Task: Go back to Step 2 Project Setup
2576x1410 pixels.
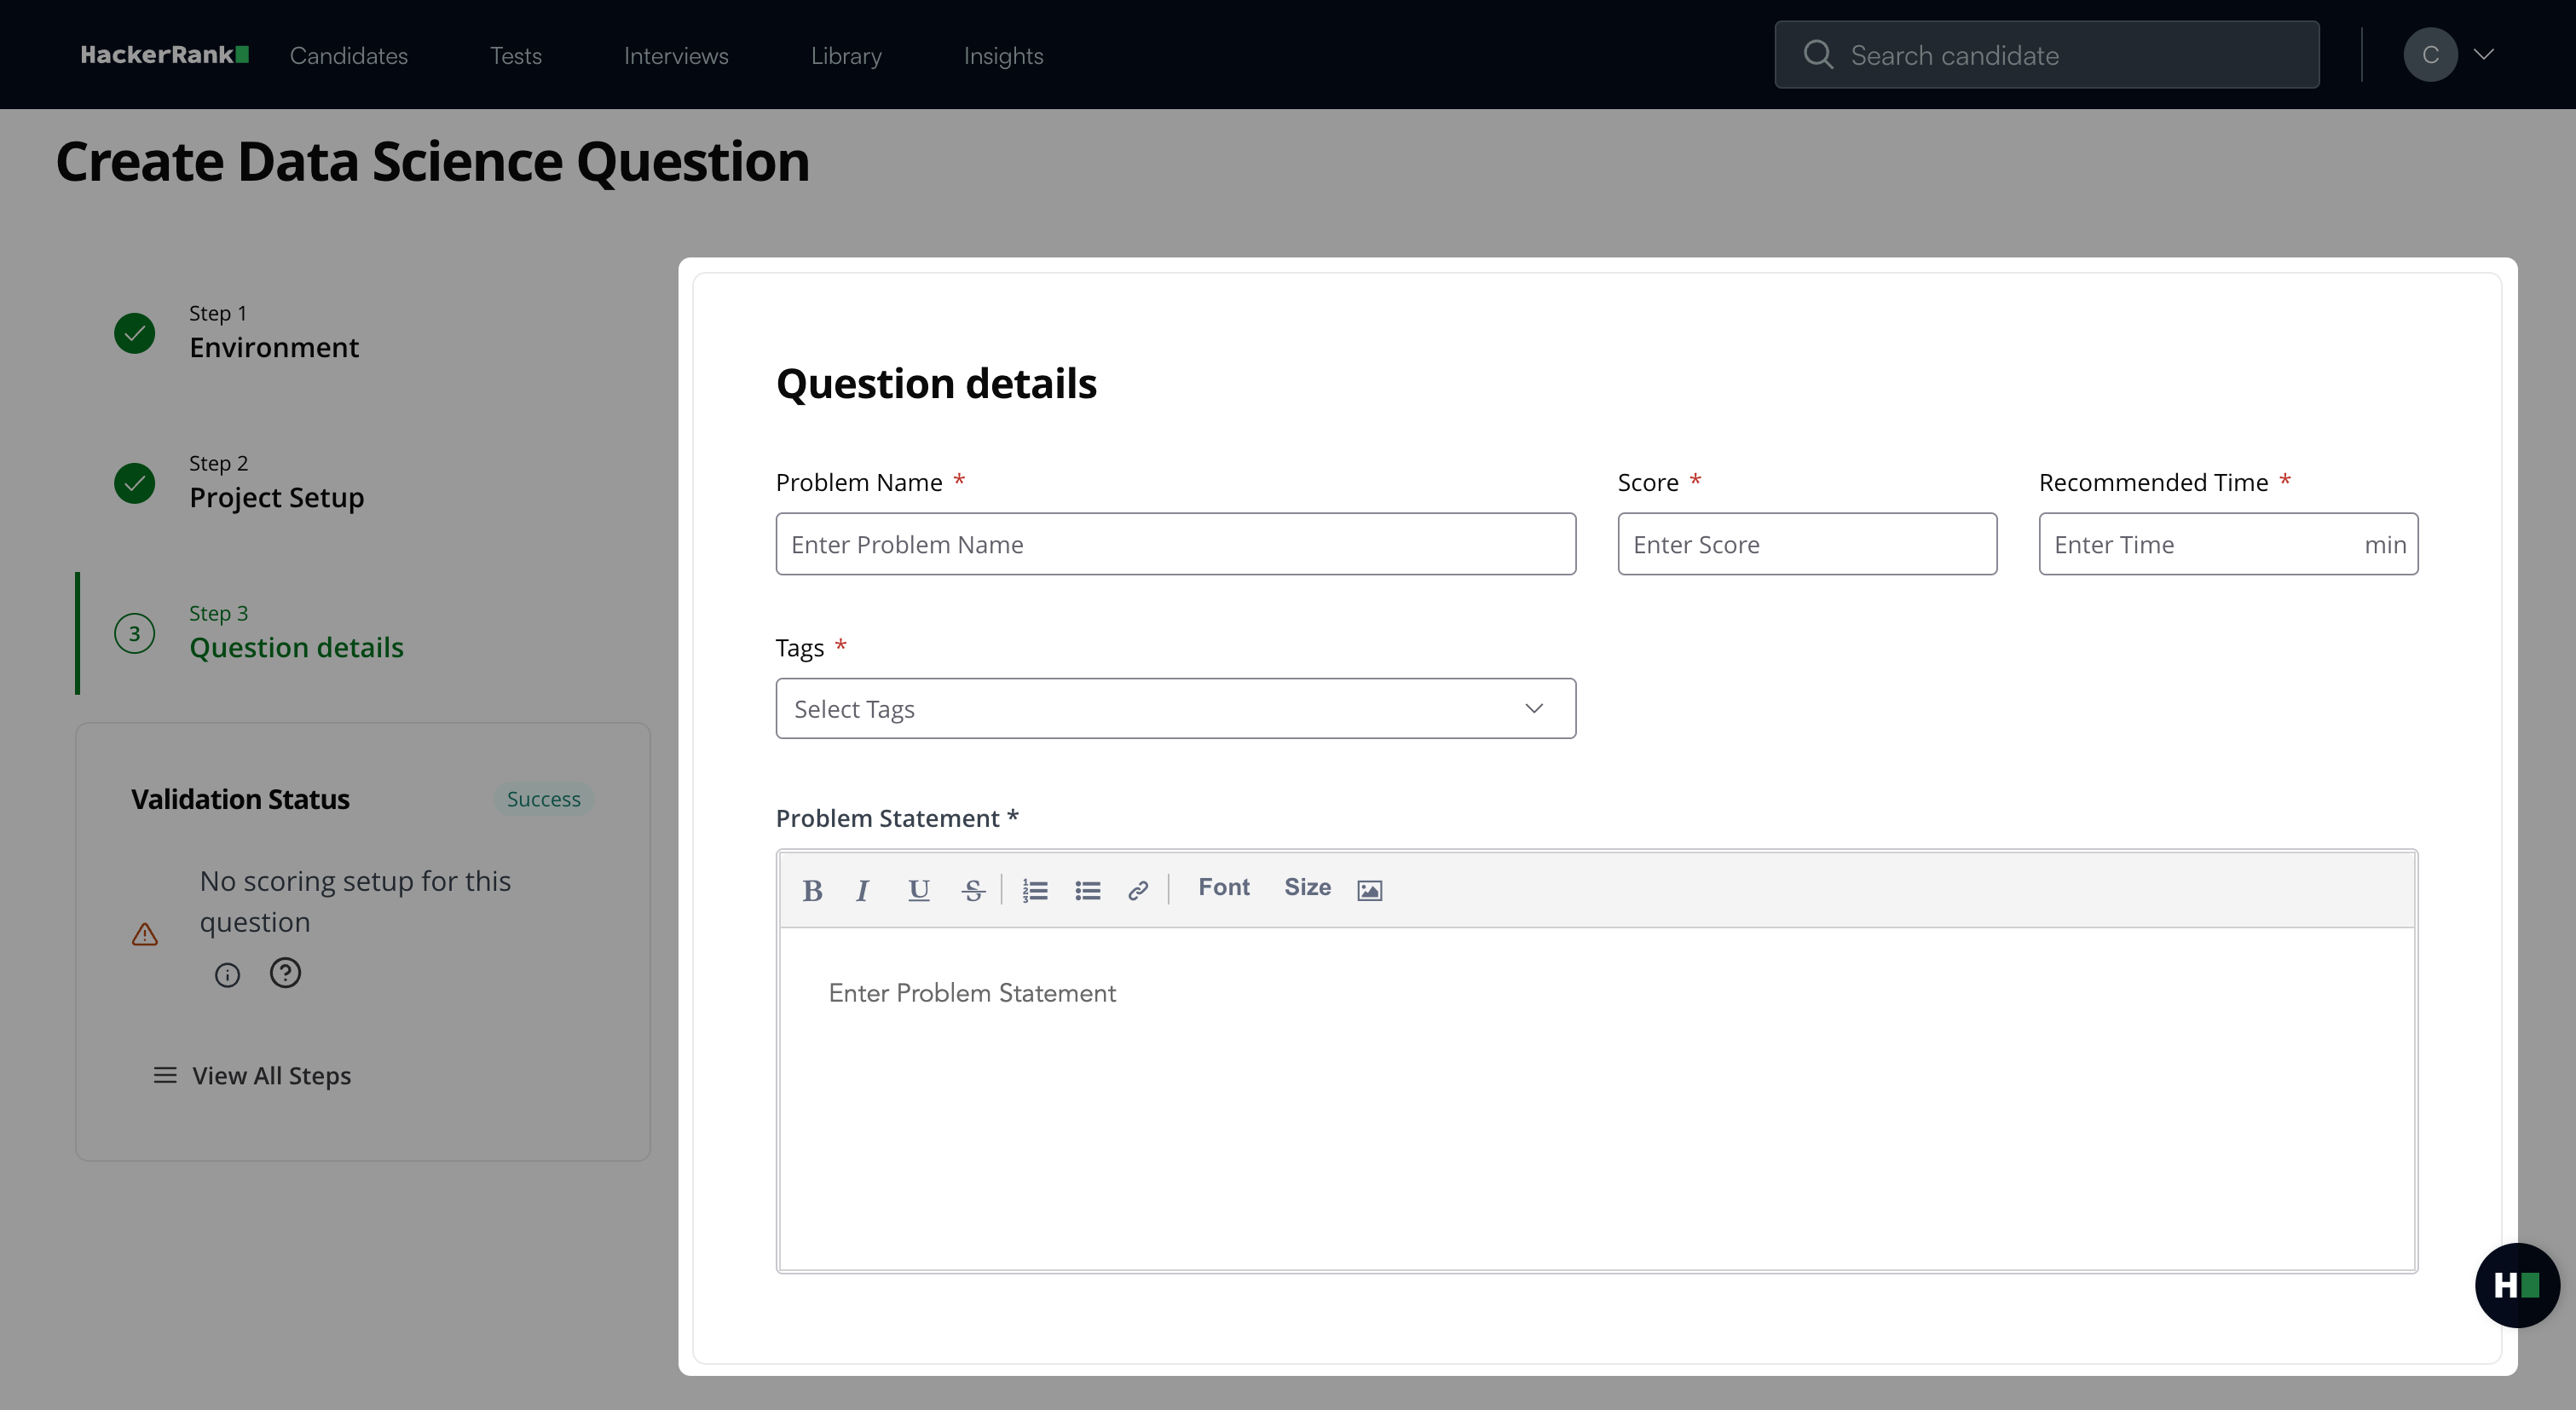Action: point(276,496)
